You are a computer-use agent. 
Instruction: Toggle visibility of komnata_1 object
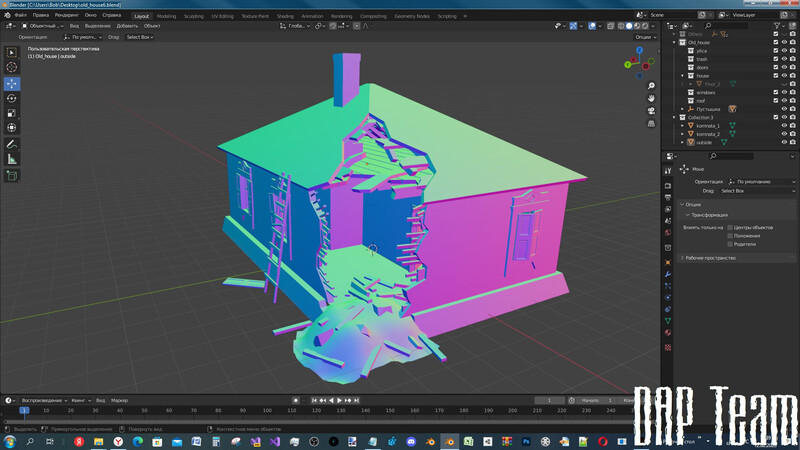tap(784, 126)
